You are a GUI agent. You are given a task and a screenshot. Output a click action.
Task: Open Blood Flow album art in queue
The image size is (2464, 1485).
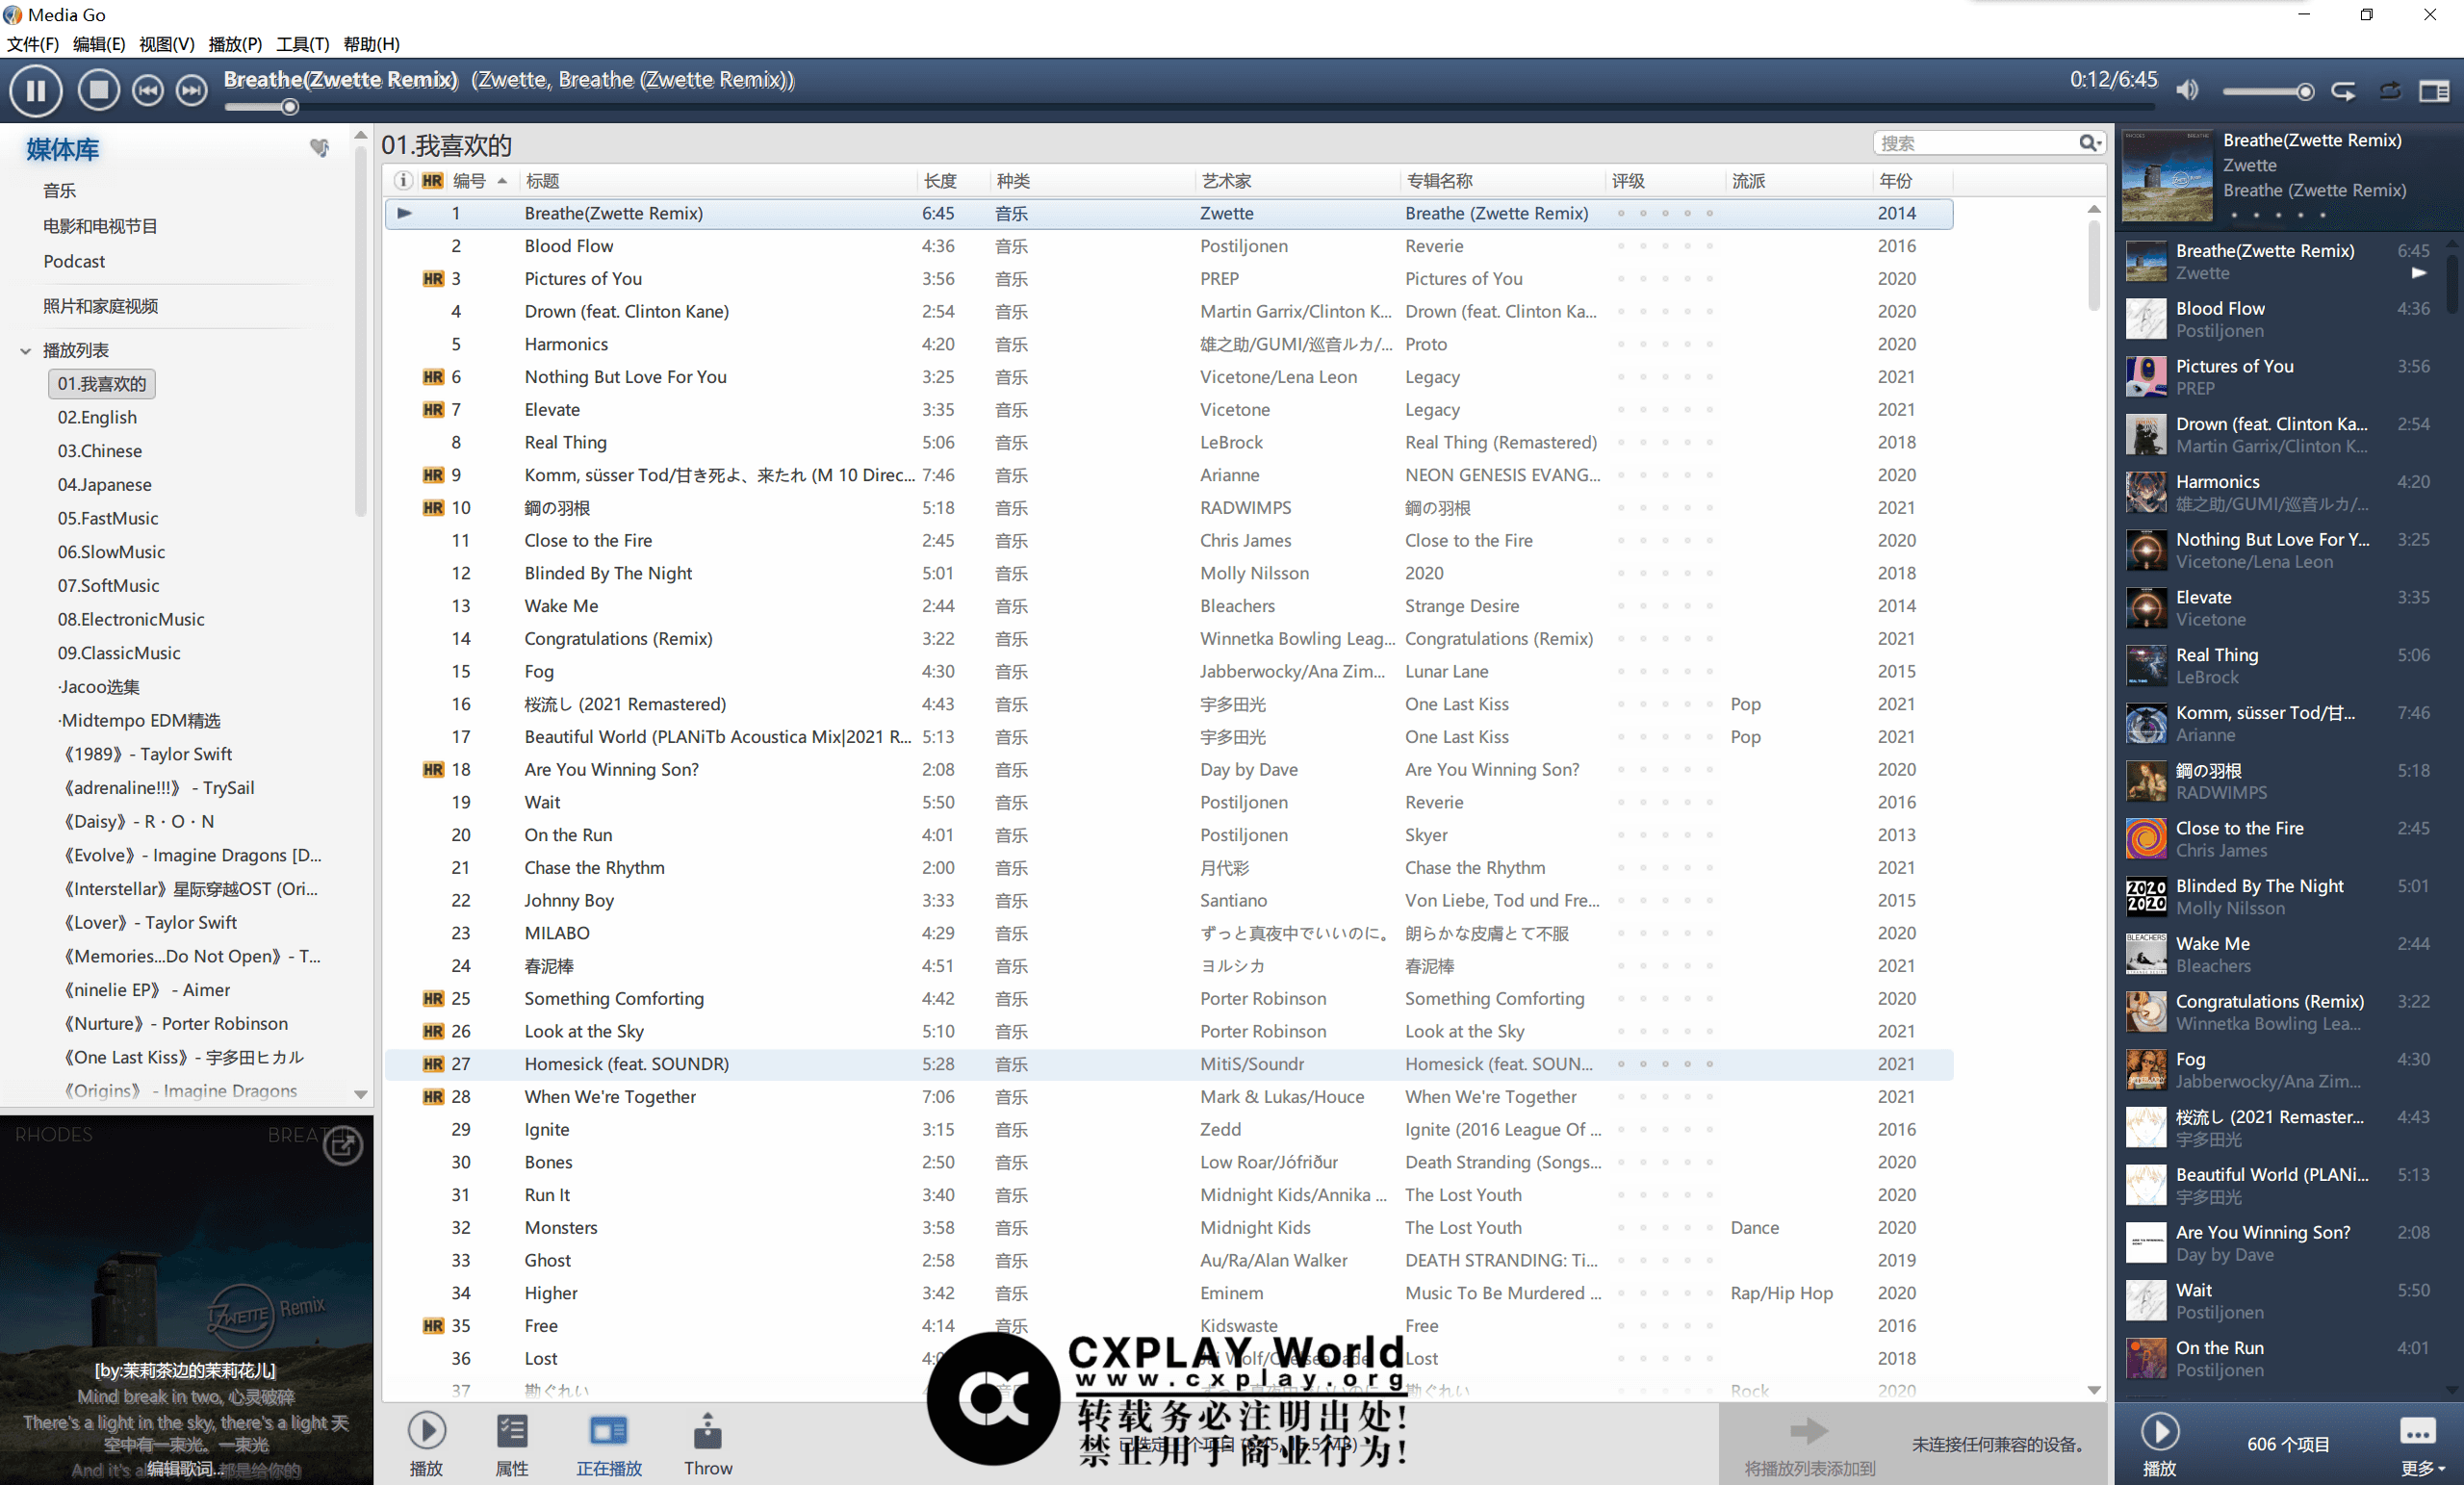point(2146,320)
